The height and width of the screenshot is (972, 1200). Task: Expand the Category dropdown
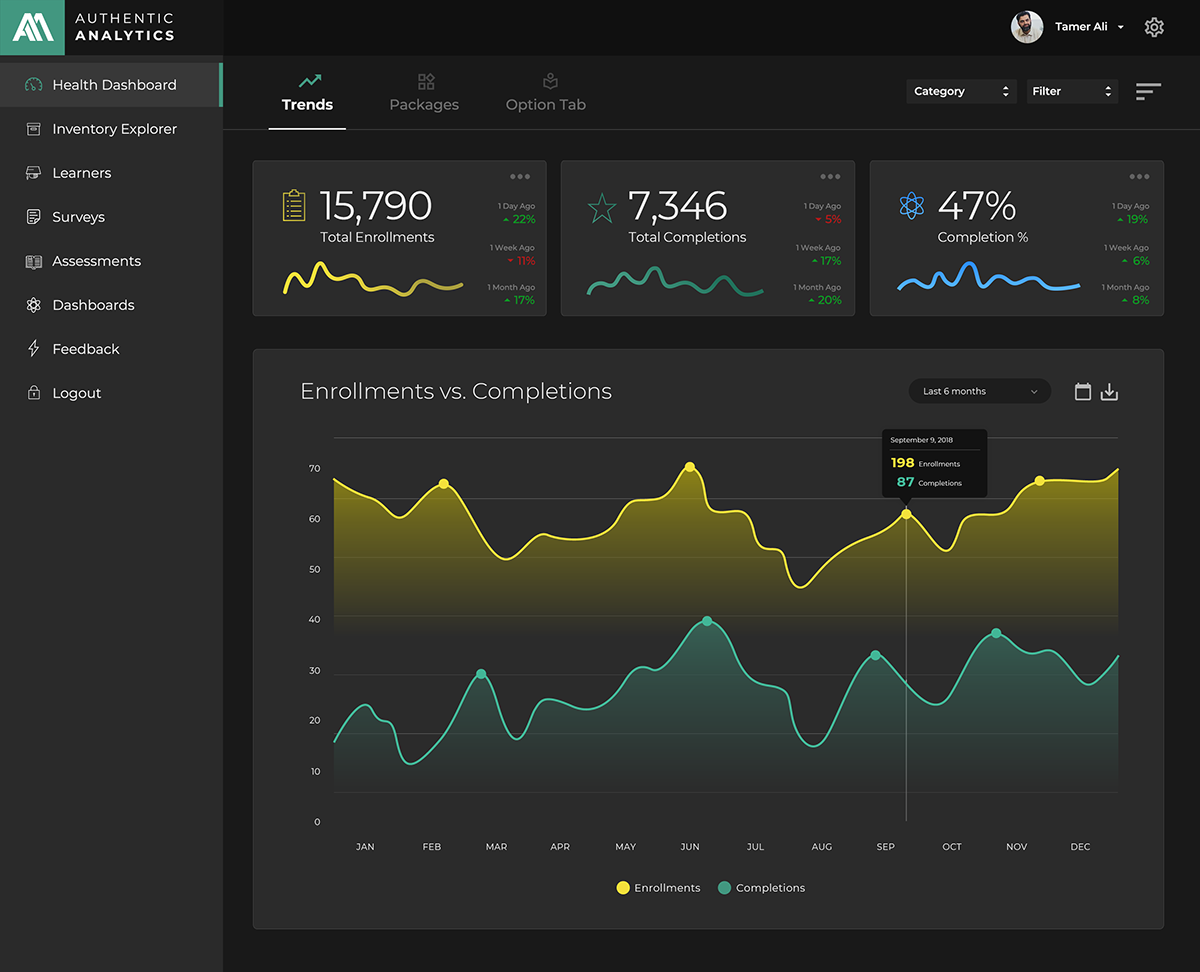(x=960, y=91)
